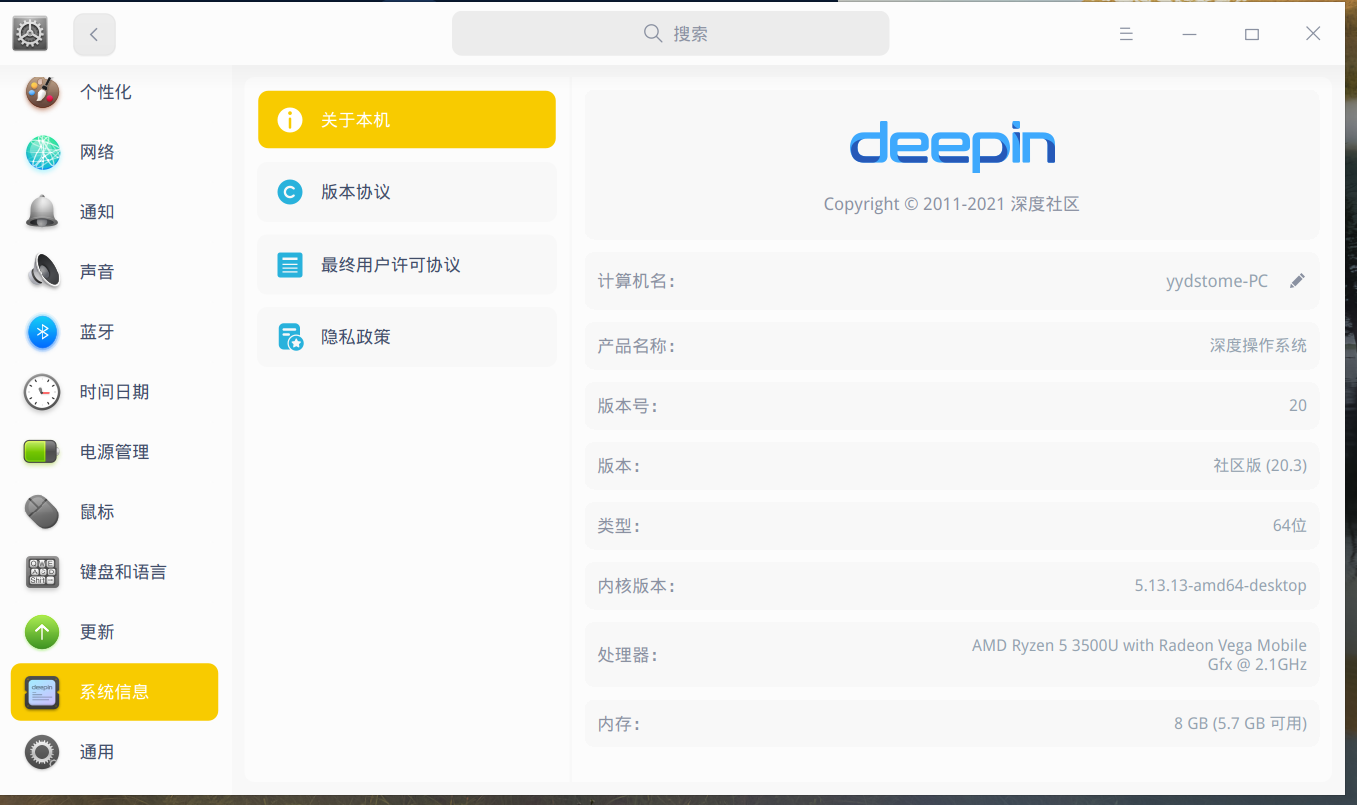Open the 更新 green arrow icon
Viewport: 1357px width, 805px height.
42,632
